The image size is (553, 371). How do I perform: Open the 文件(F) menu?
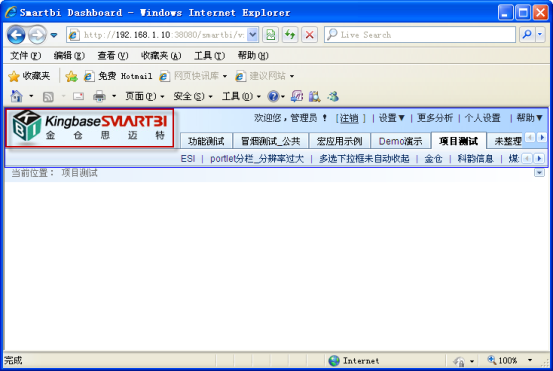pyautogui.click(x=25, y=55)
